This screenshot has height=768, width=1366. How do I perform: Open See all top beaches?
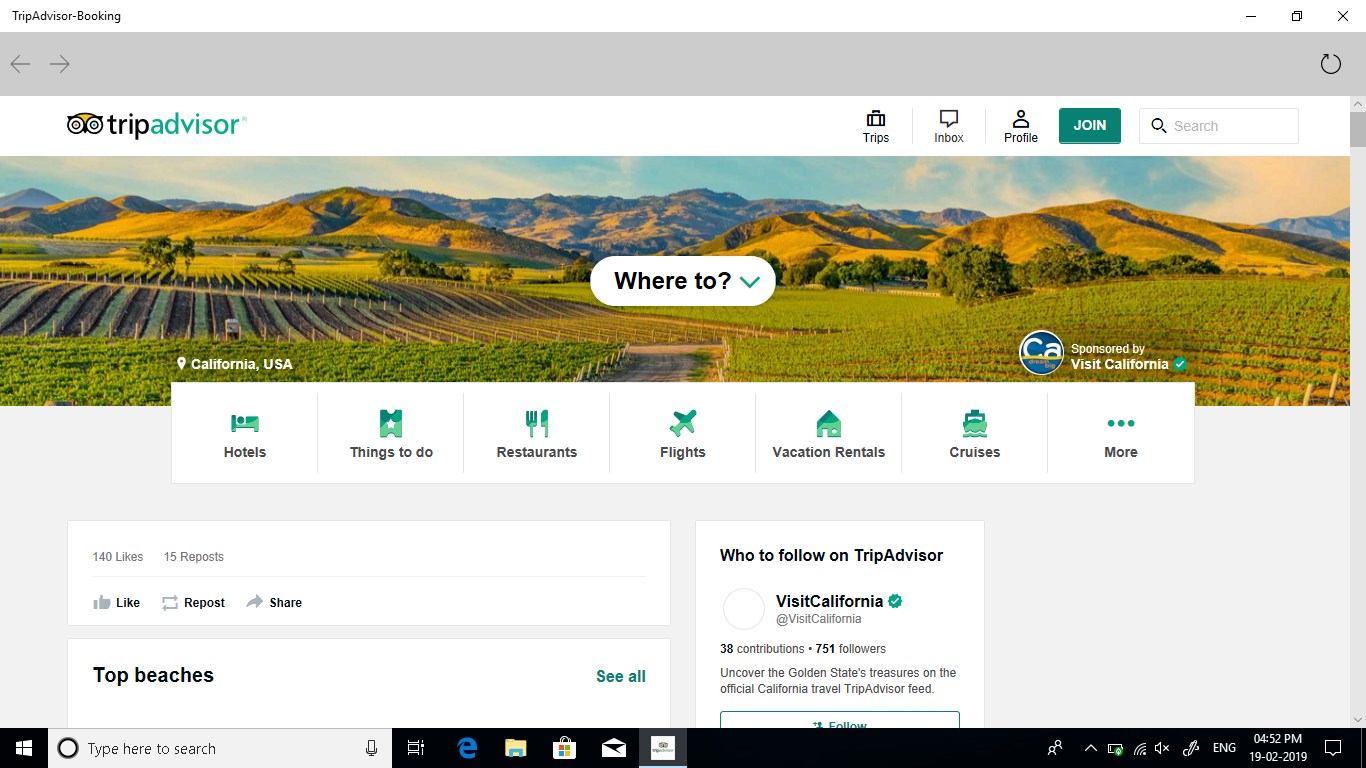click(x=621, y=676)
